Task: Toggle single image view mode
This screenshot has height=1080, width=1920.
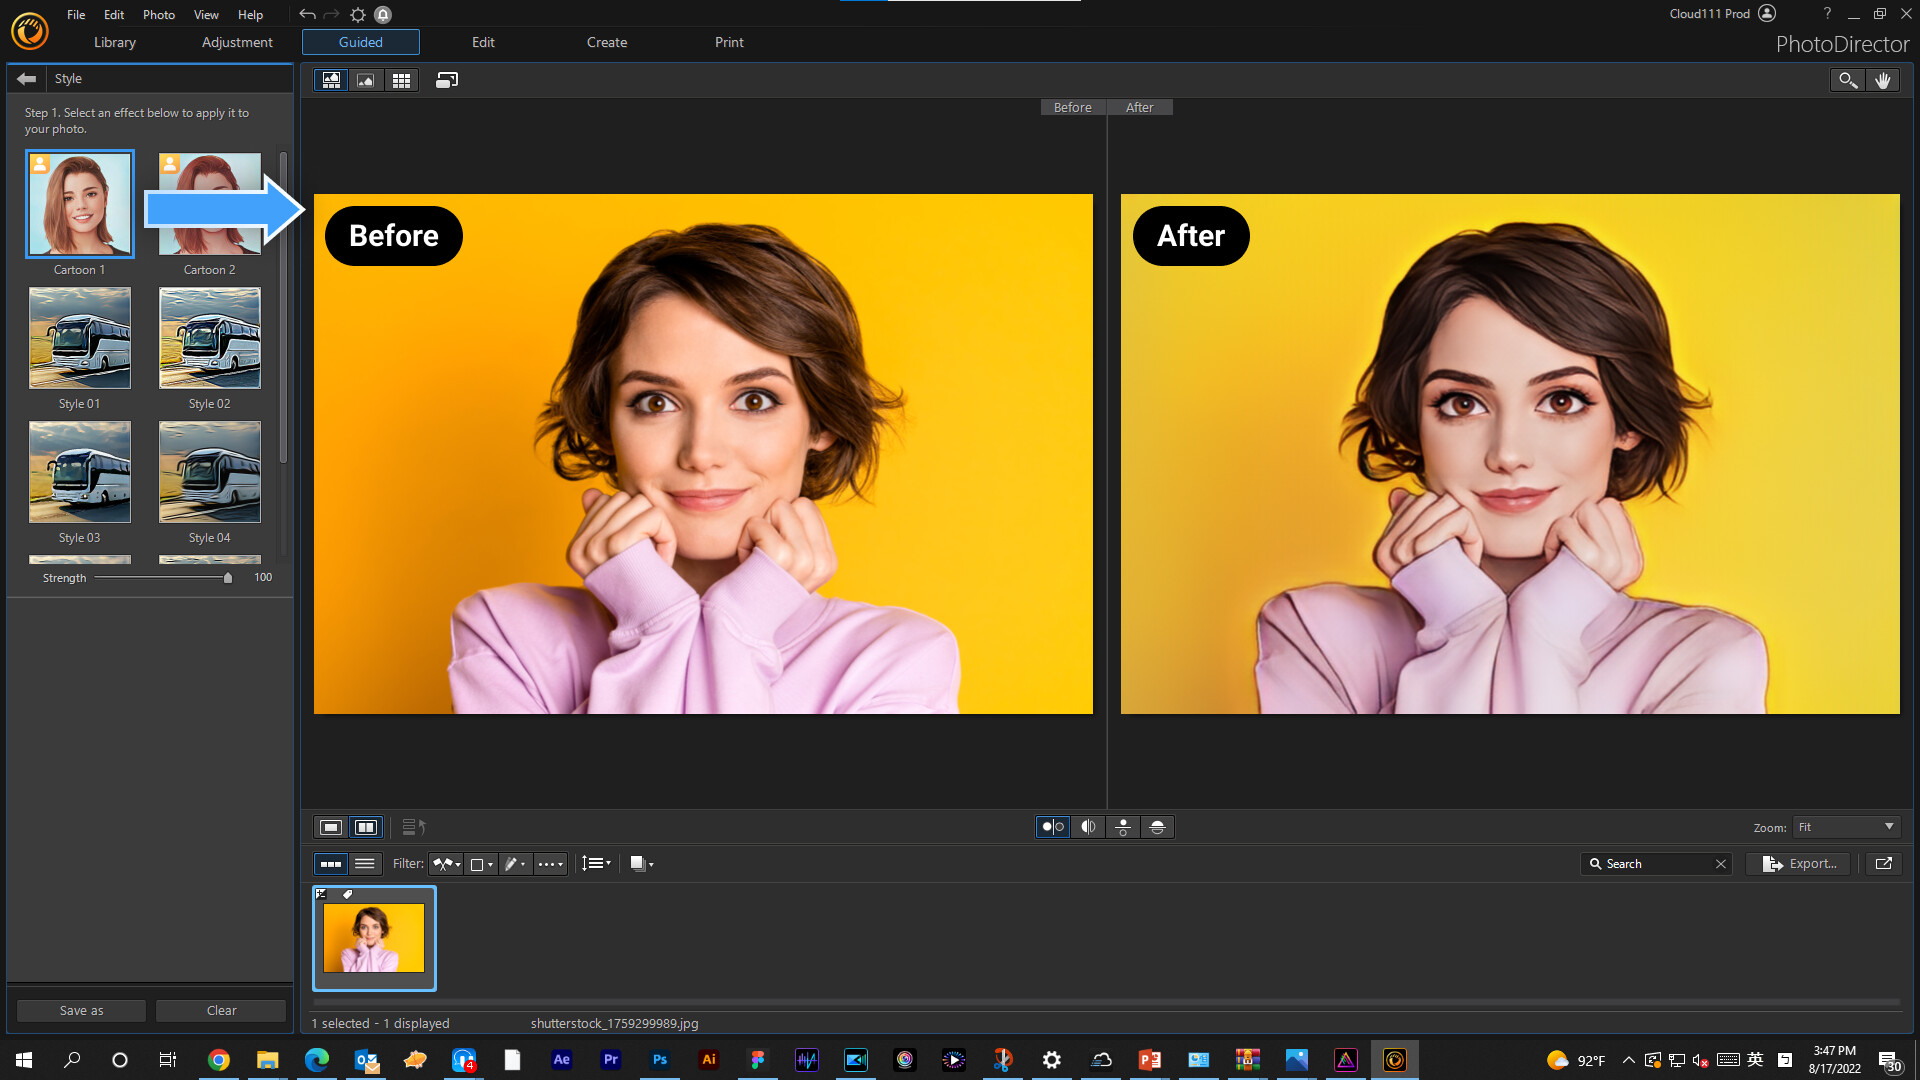Action: 330,827
